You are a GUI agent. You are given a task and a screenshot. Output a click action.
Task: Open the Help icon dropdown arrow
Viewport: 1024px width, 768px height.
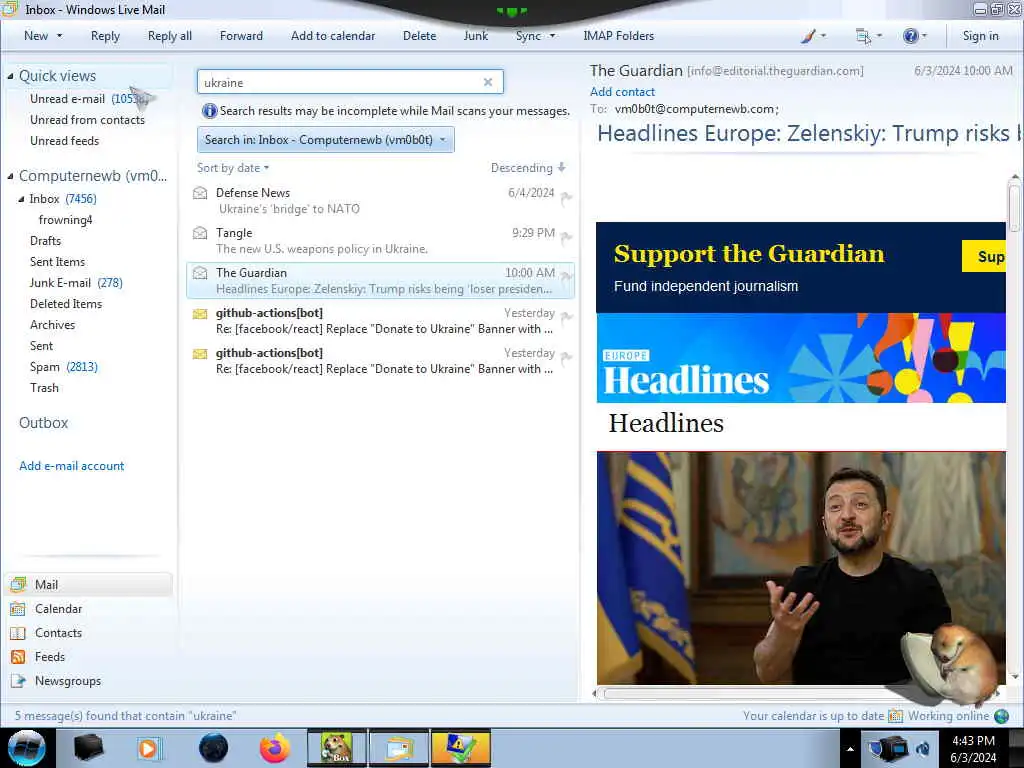tap(923, 36)
